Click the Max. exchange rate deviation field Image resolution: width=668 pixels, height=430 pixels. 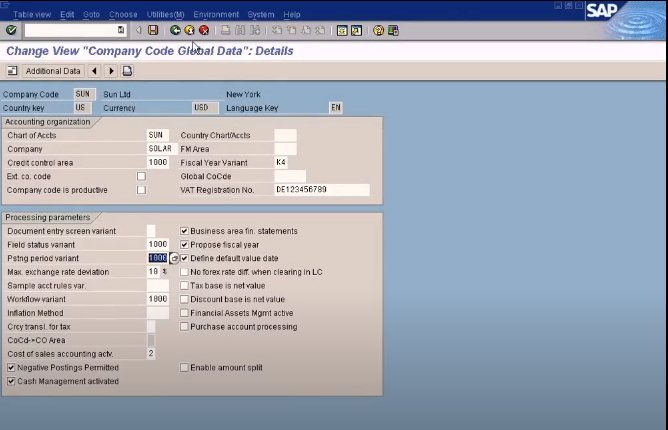point(153,271)
